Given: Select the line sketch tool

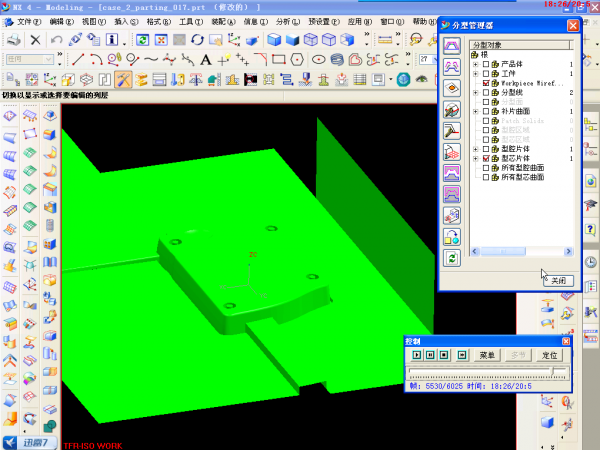Looking at the screenshot, I should [x=78, y=59].
